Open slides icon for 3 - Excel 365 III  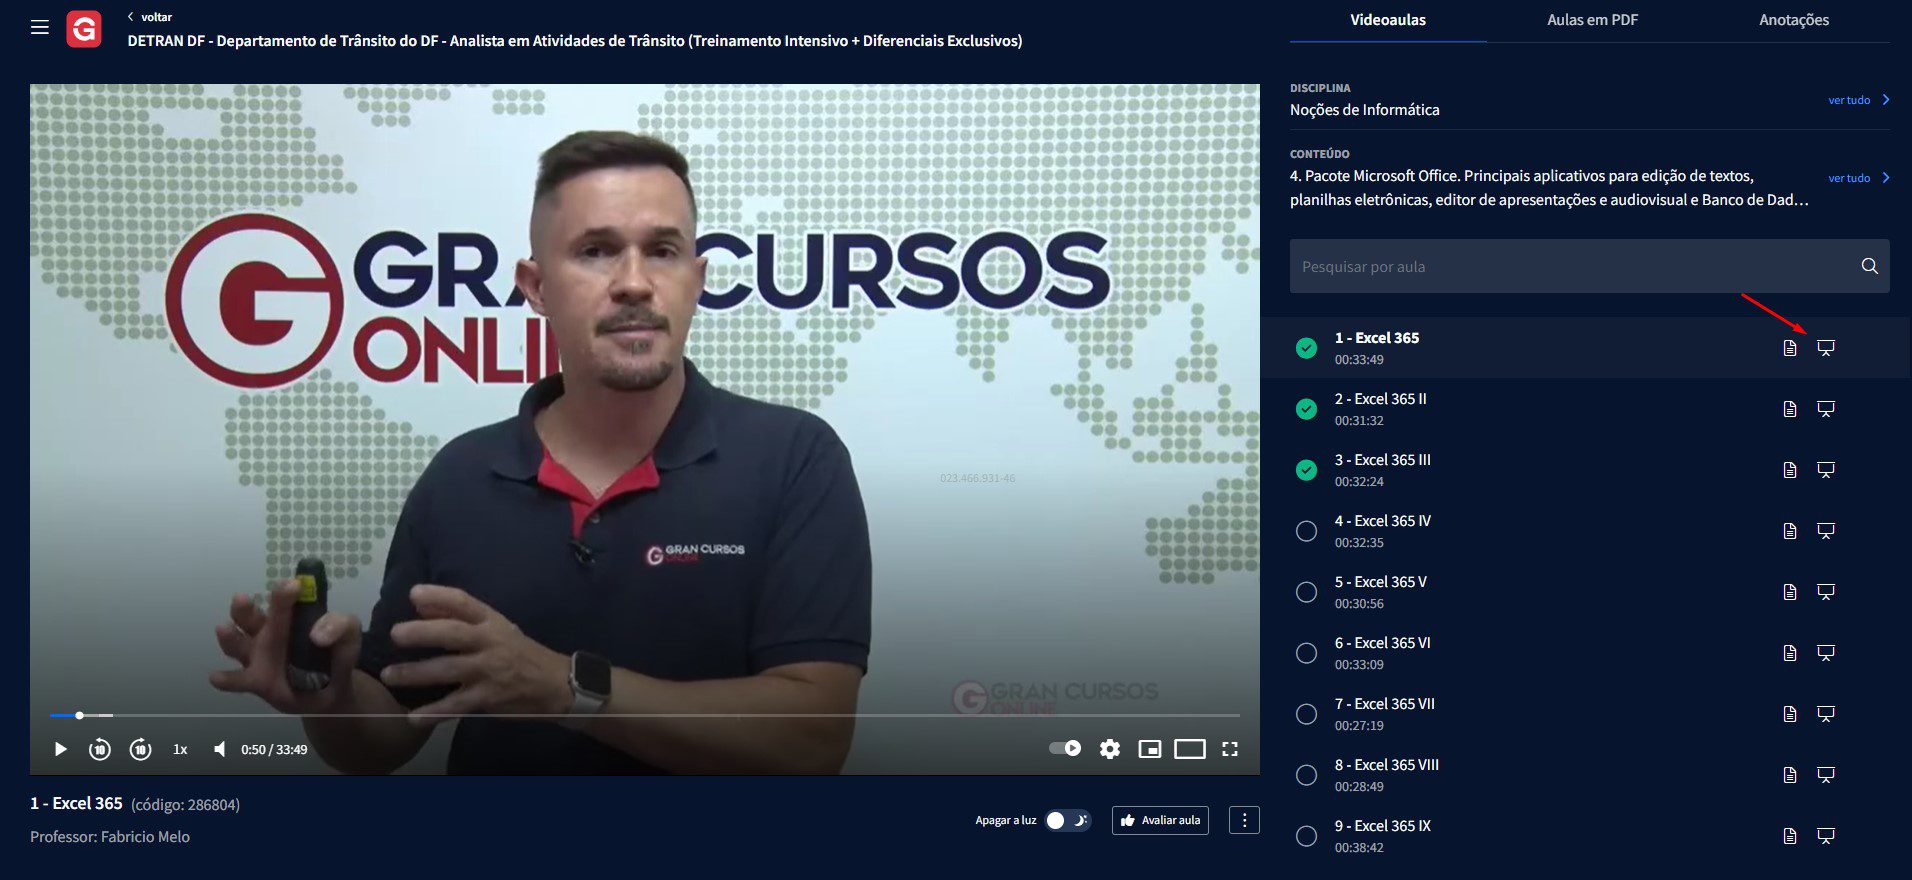tap(1826, 470)
